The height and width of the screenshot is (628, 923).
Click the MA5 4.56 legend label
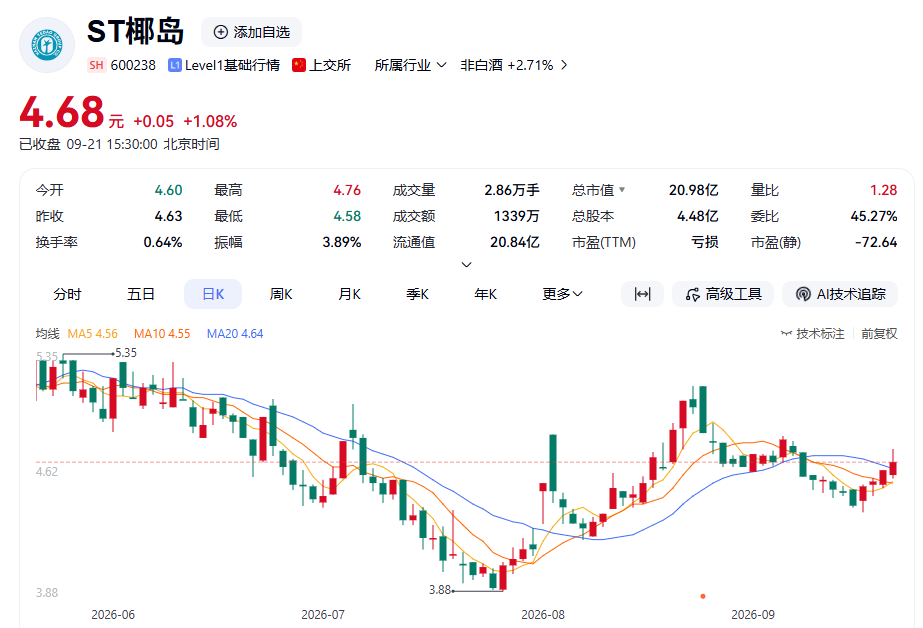[92, 334]
